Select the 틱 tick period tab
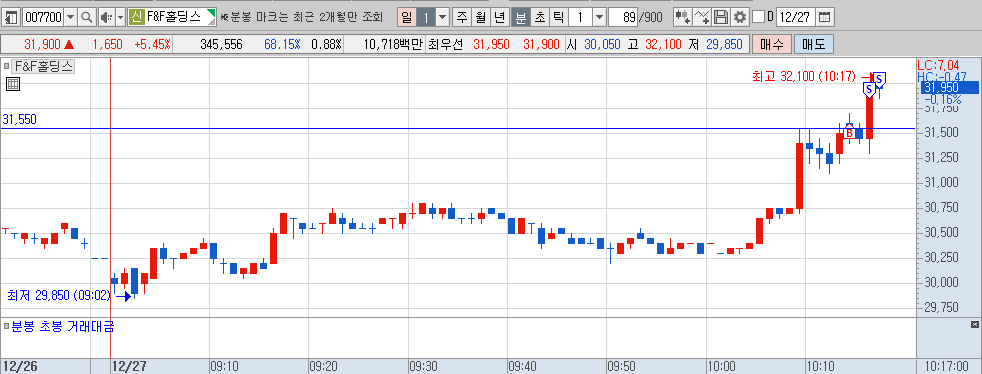Viewport: 982px width, 374px height. [x=557, y=17]
